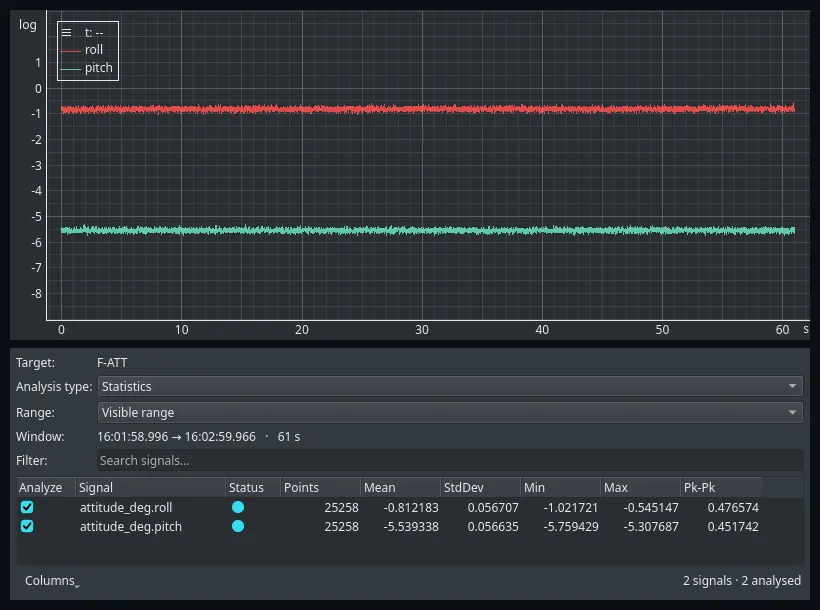Focus the Search signals filter field
Screen dimensions: 820x610
(450, 460)
